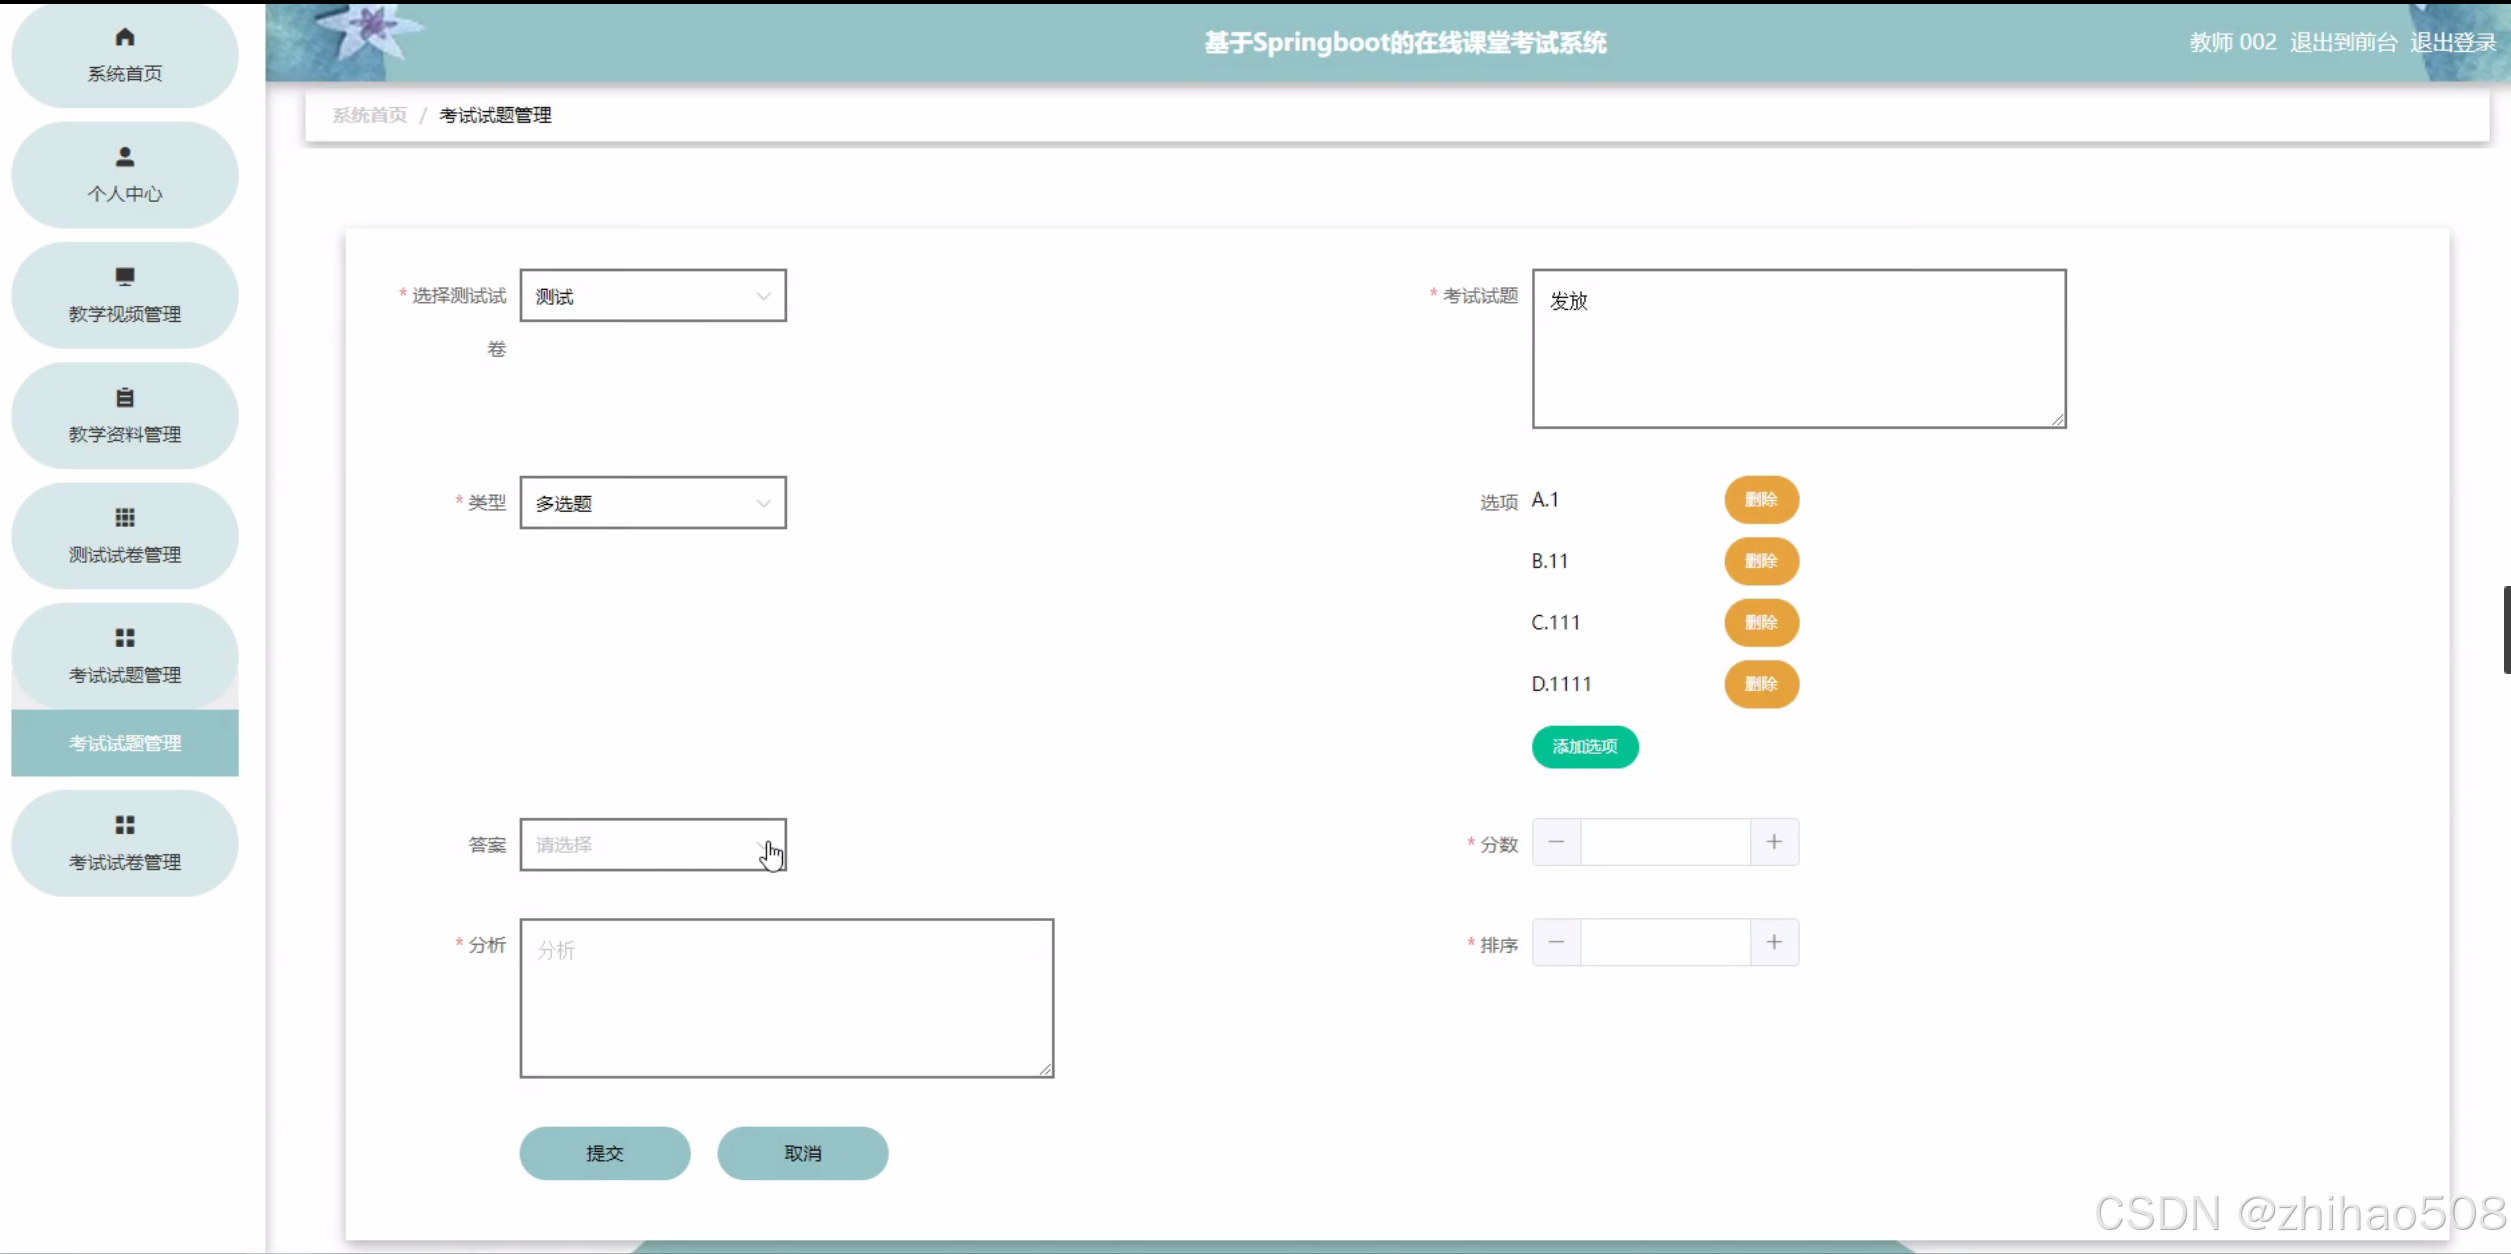Delete option A.1 with 删除 button
Screen dimensions: 2511x1254
[x=1760, y=500]
